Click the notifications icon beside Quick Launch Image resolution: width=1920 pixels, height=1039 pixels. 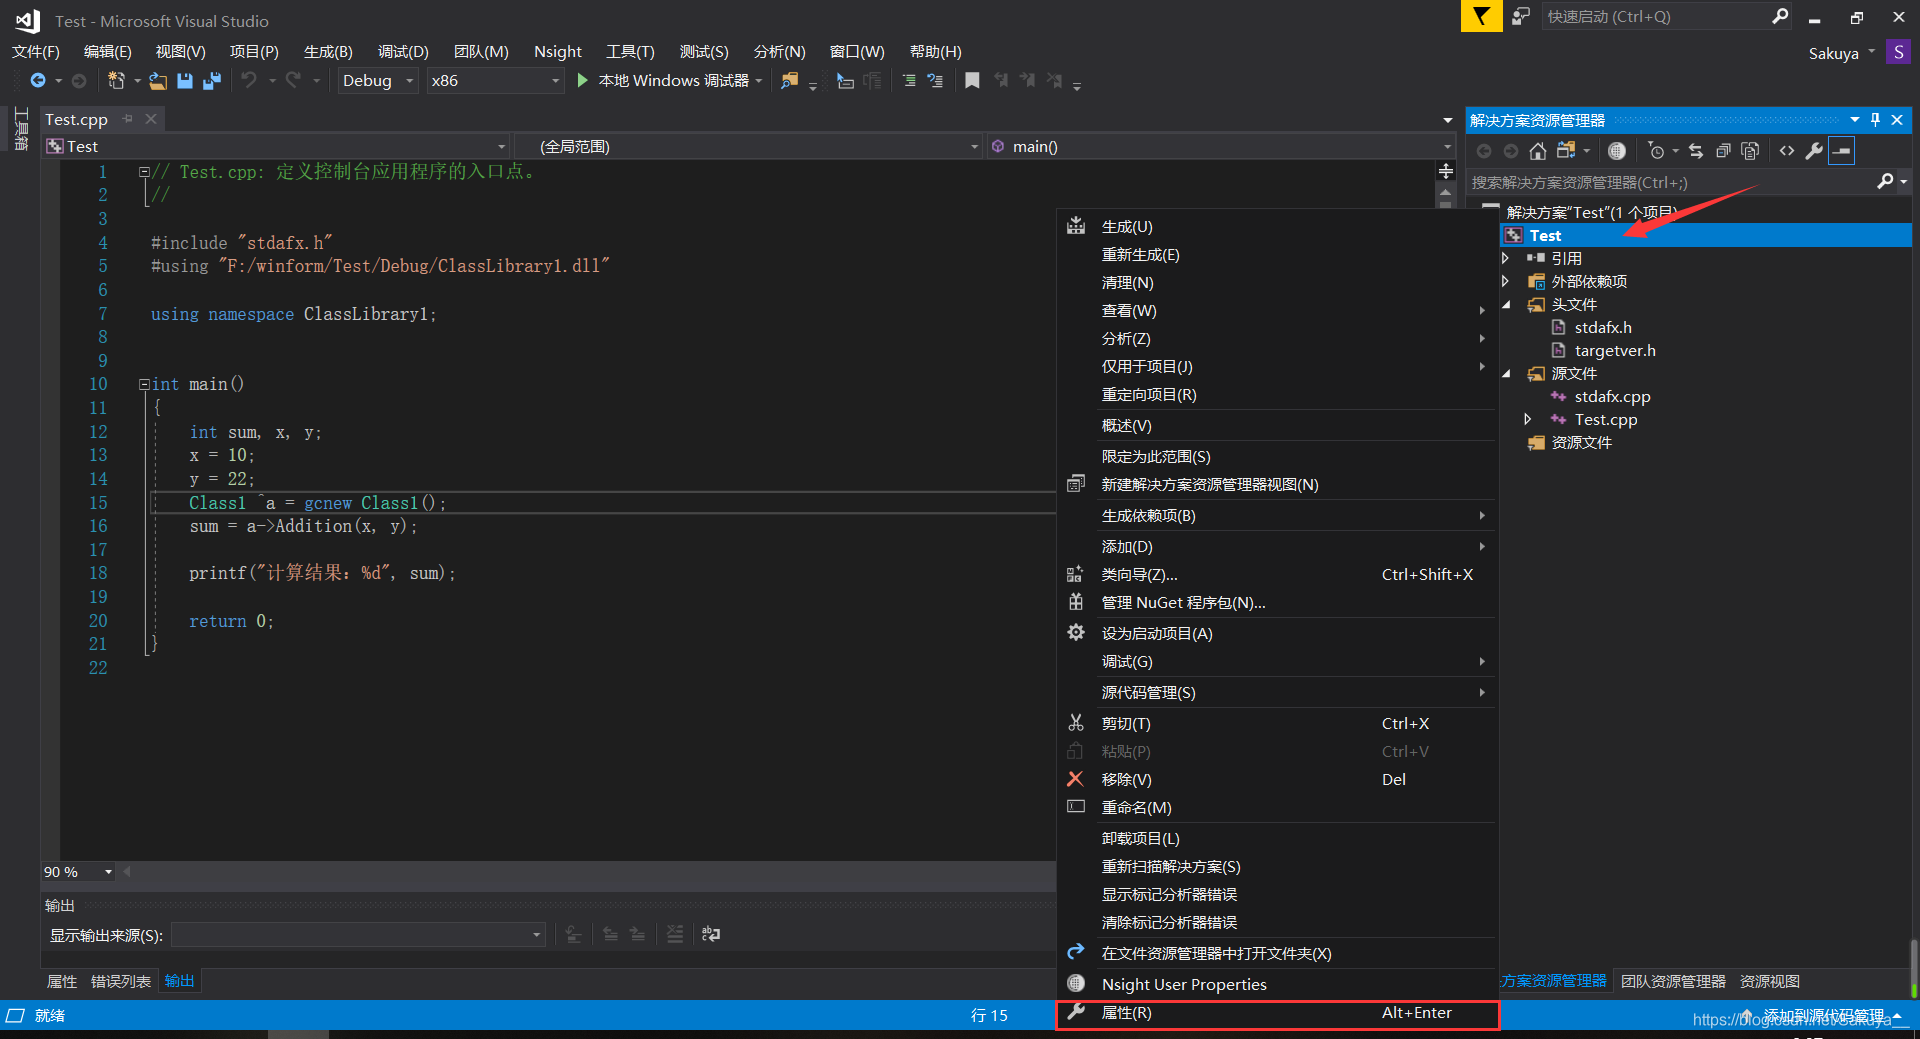(x=1521, y=16)
